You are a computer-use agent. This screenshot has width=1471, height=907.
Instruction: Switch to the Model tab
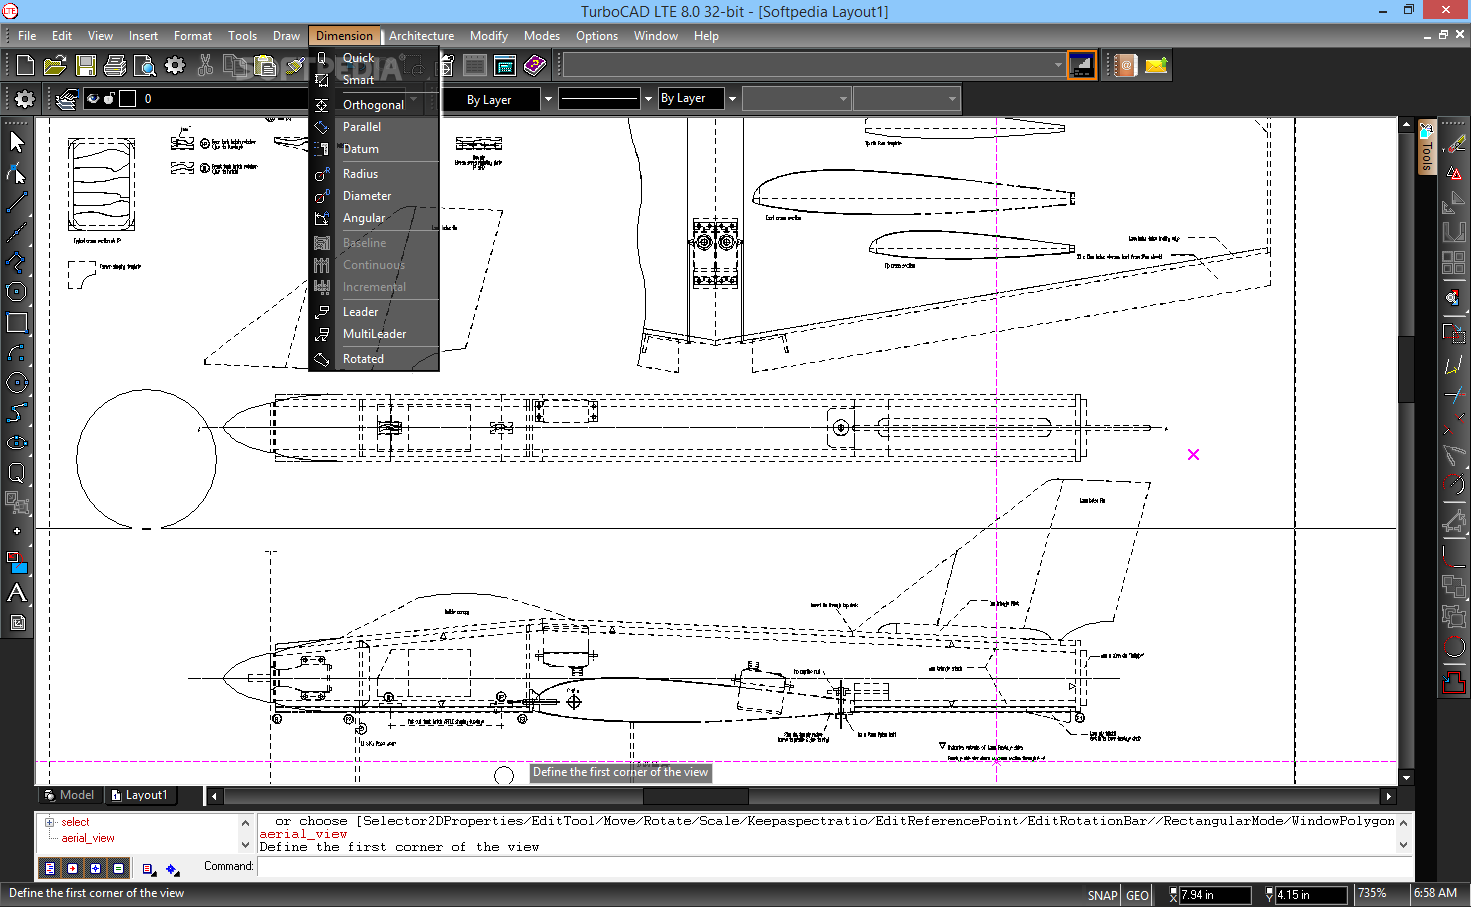click(69, 795)
